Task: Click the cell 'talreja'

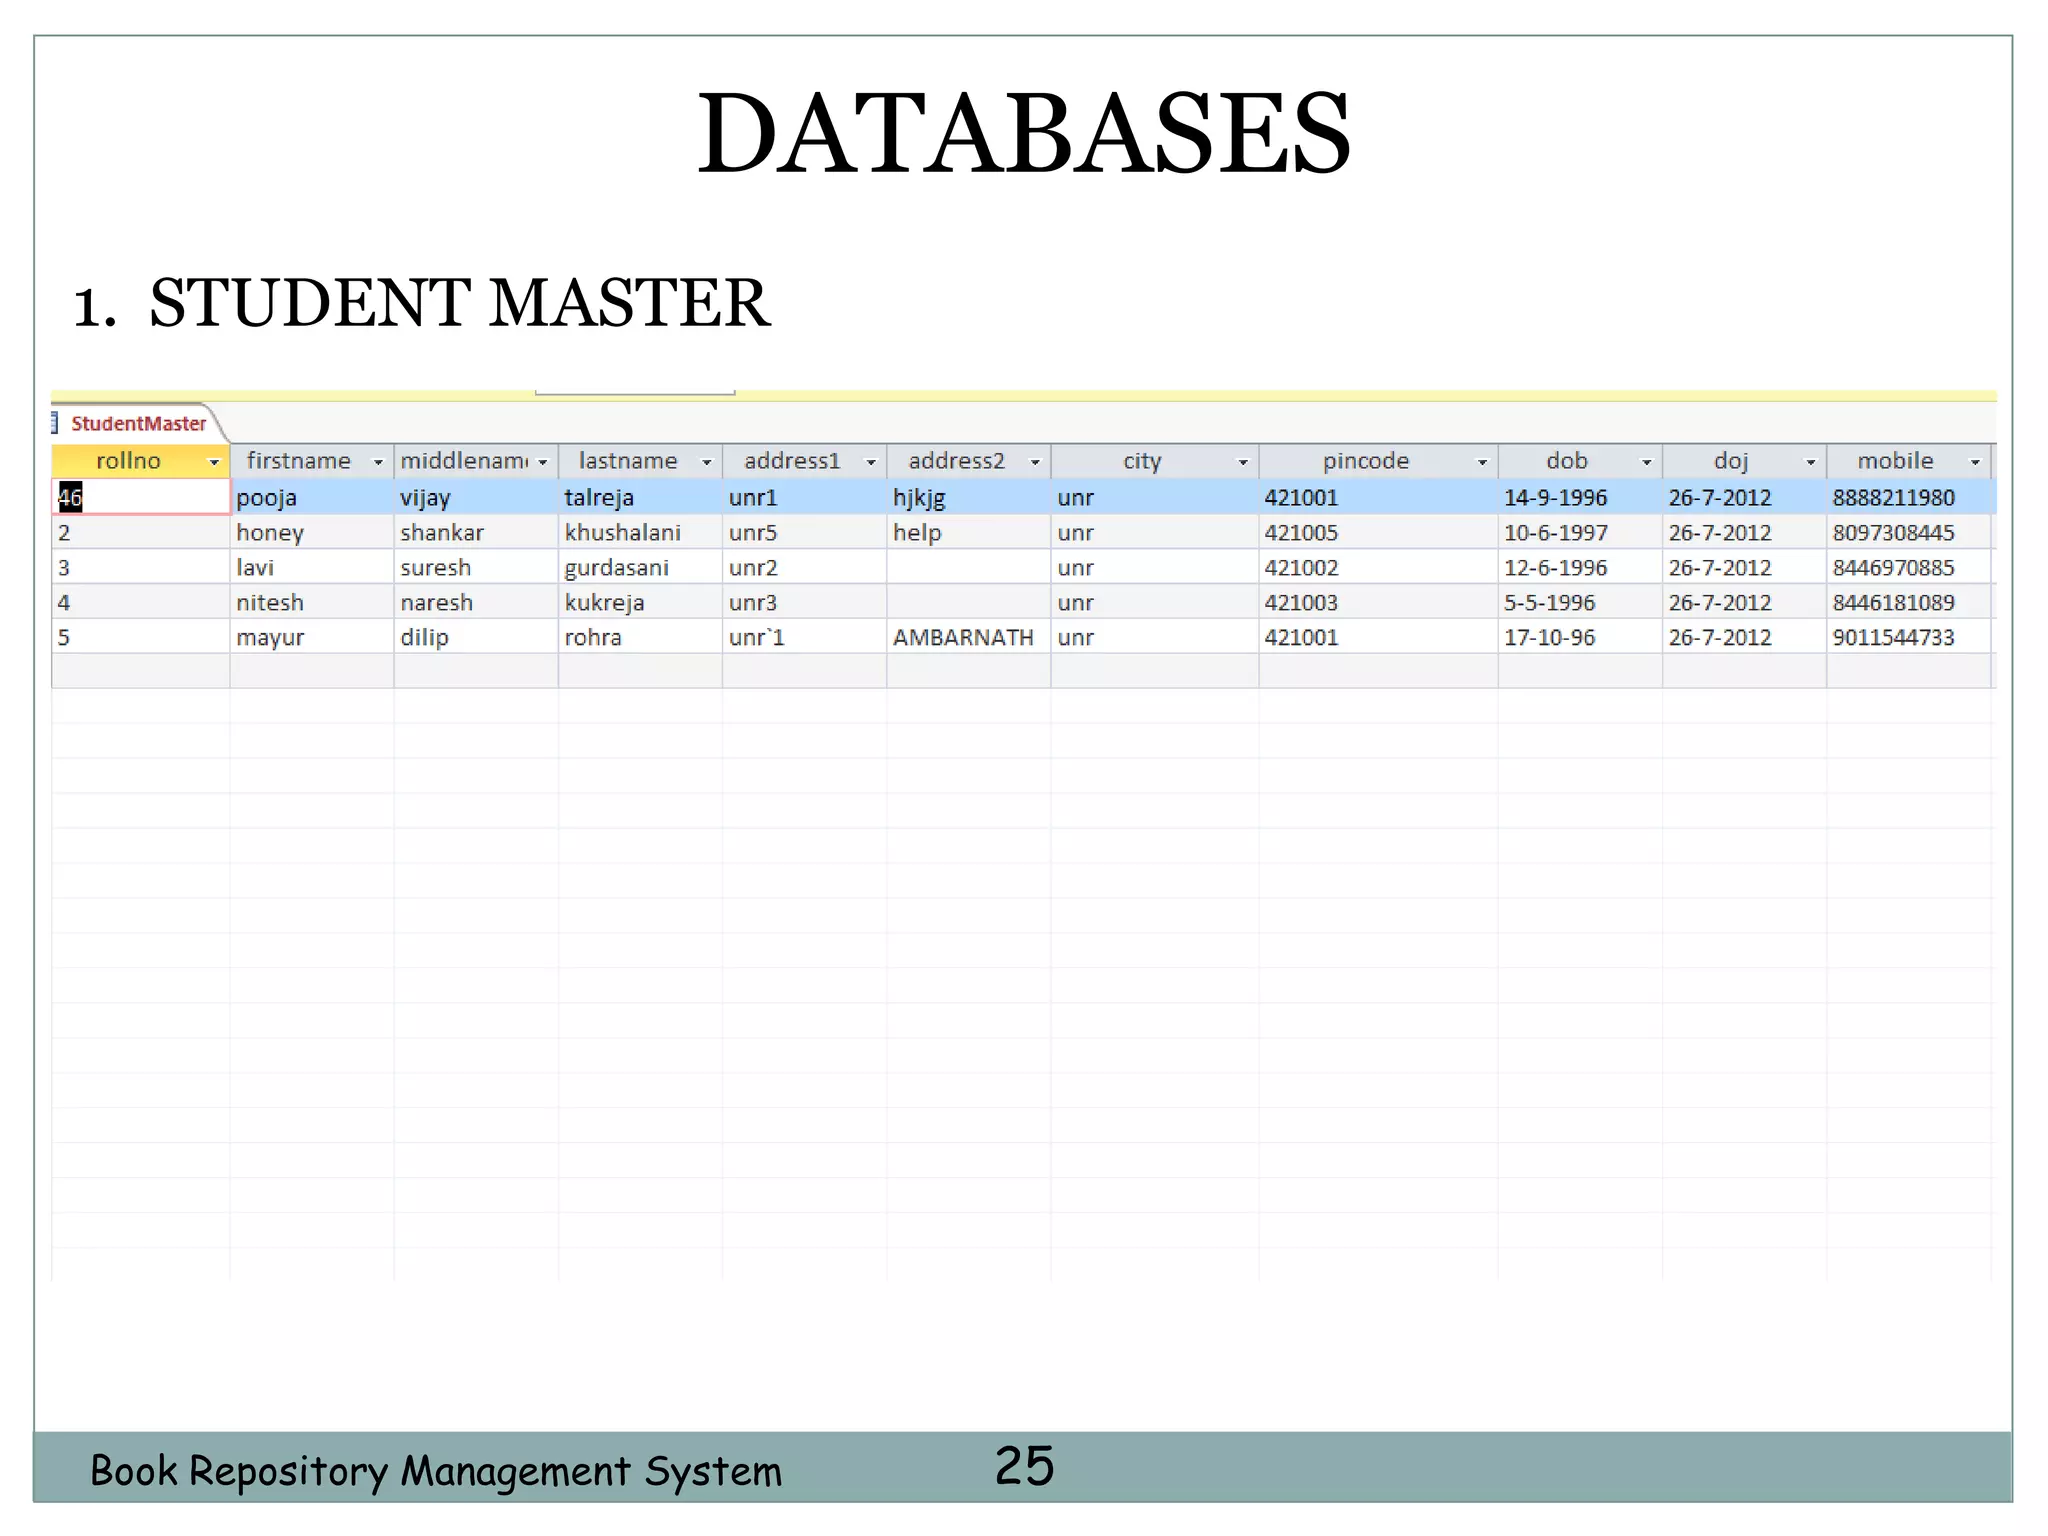Action: pos(640,497)
